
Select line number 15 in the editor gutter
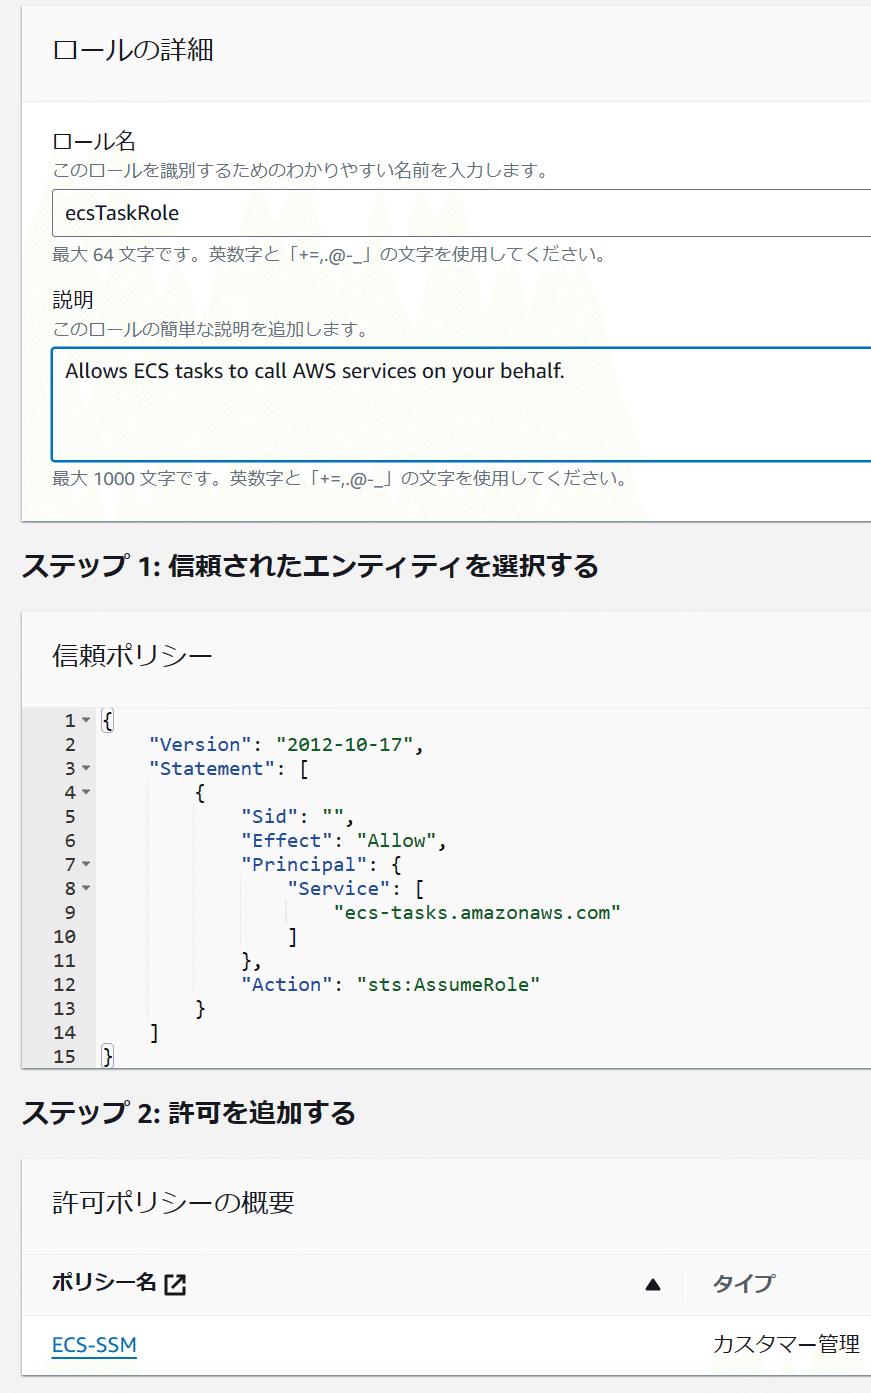tap(64, 1056)
